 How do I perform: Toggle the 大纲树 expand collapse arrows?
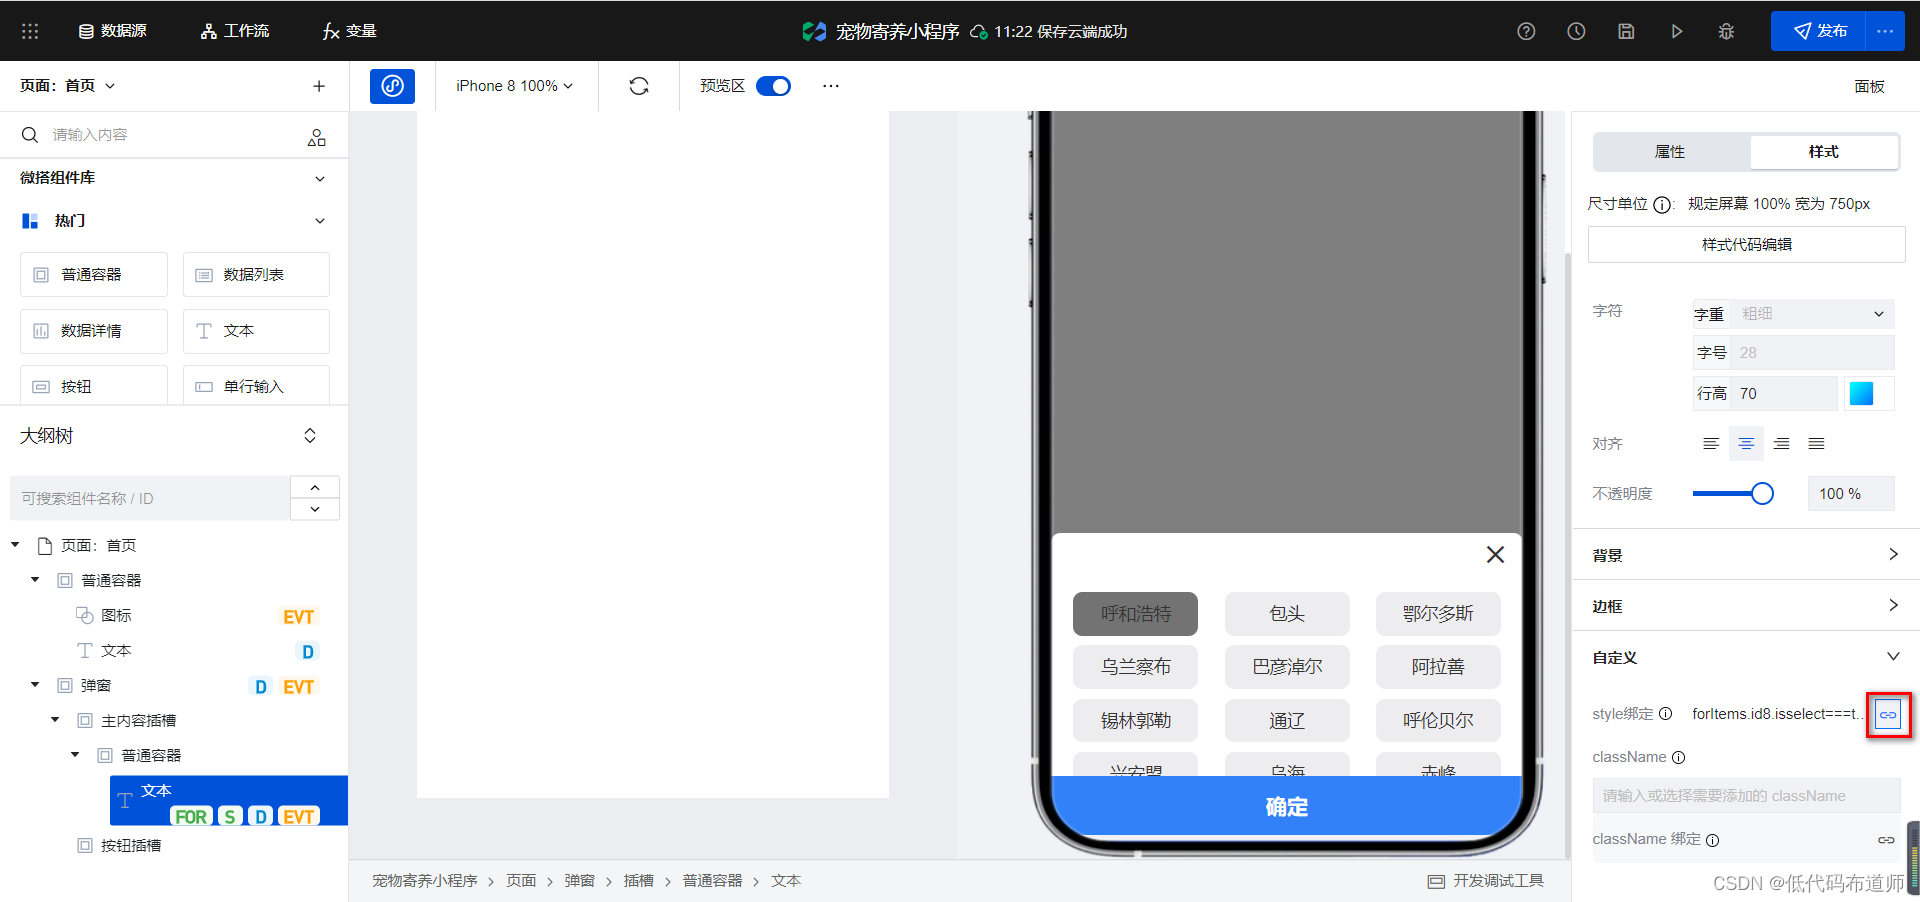[310, 436]
